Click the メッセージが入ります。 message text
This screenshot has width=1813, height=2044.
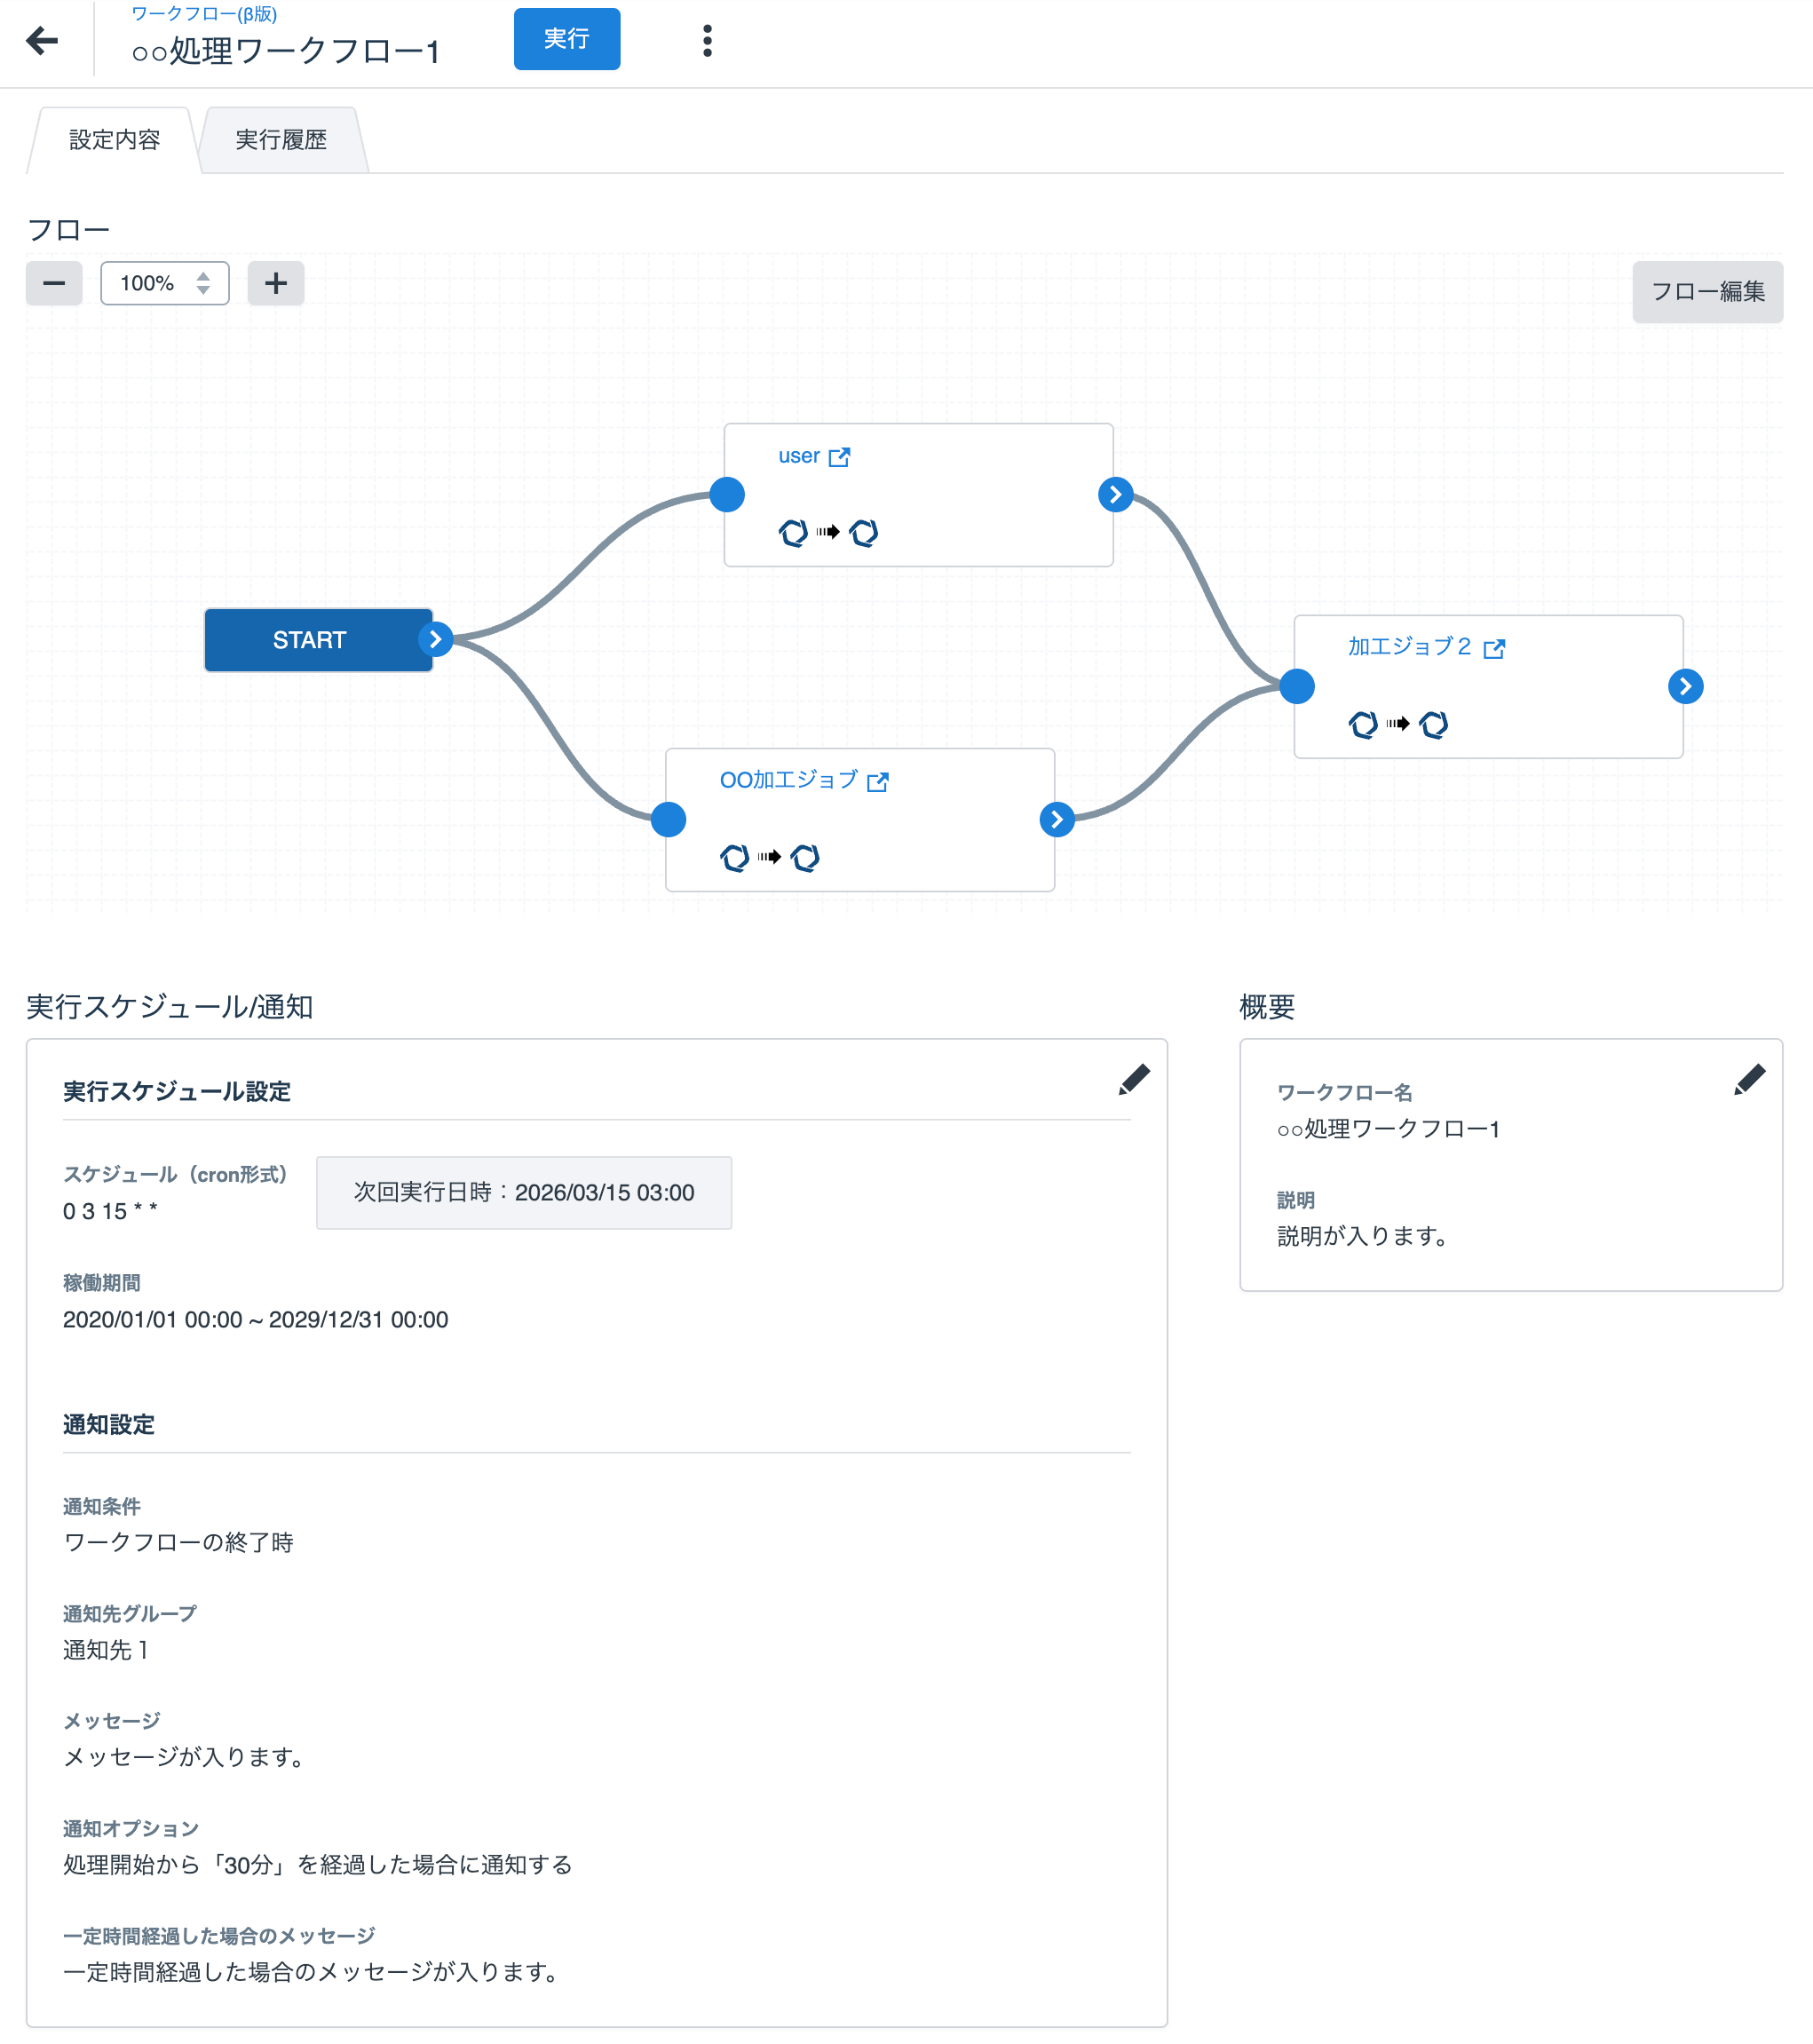184,1757
